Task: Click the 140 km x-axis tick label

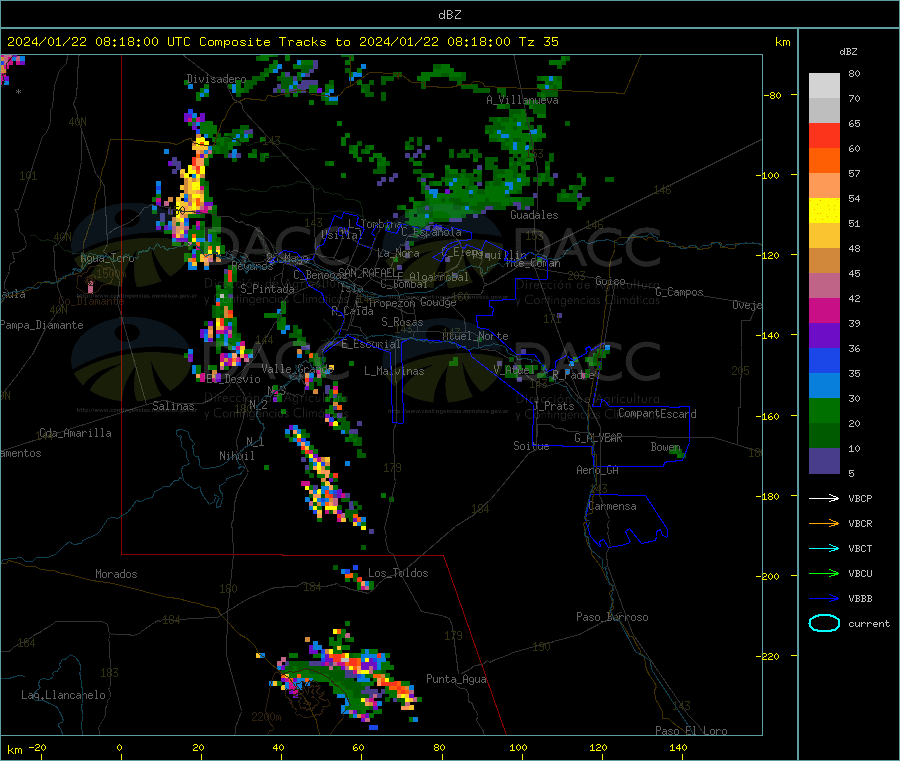Action: [x=678, y=747]
